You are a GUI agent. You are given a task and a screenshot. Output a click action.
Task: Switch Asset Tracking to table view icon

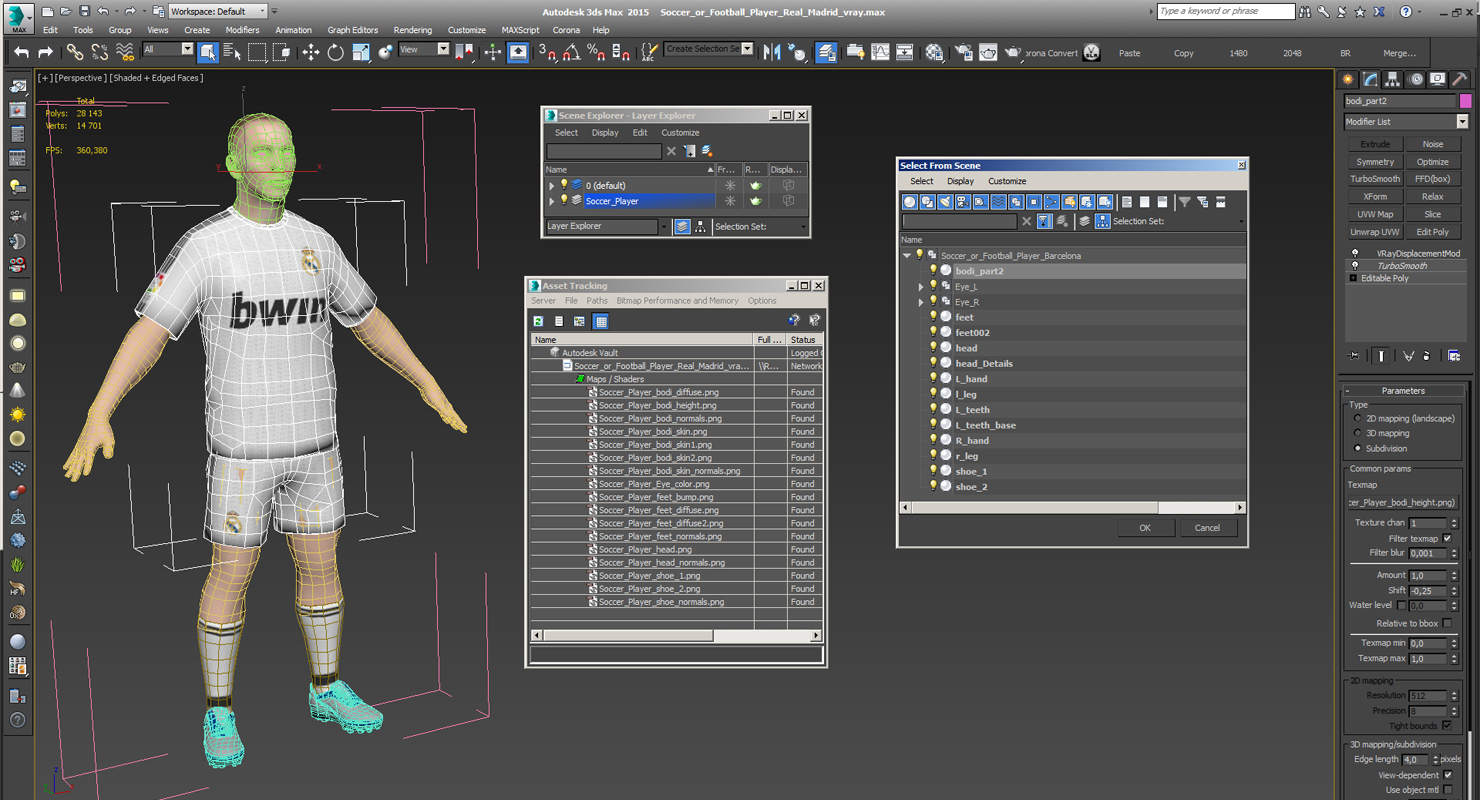click(x=600, y=321)
